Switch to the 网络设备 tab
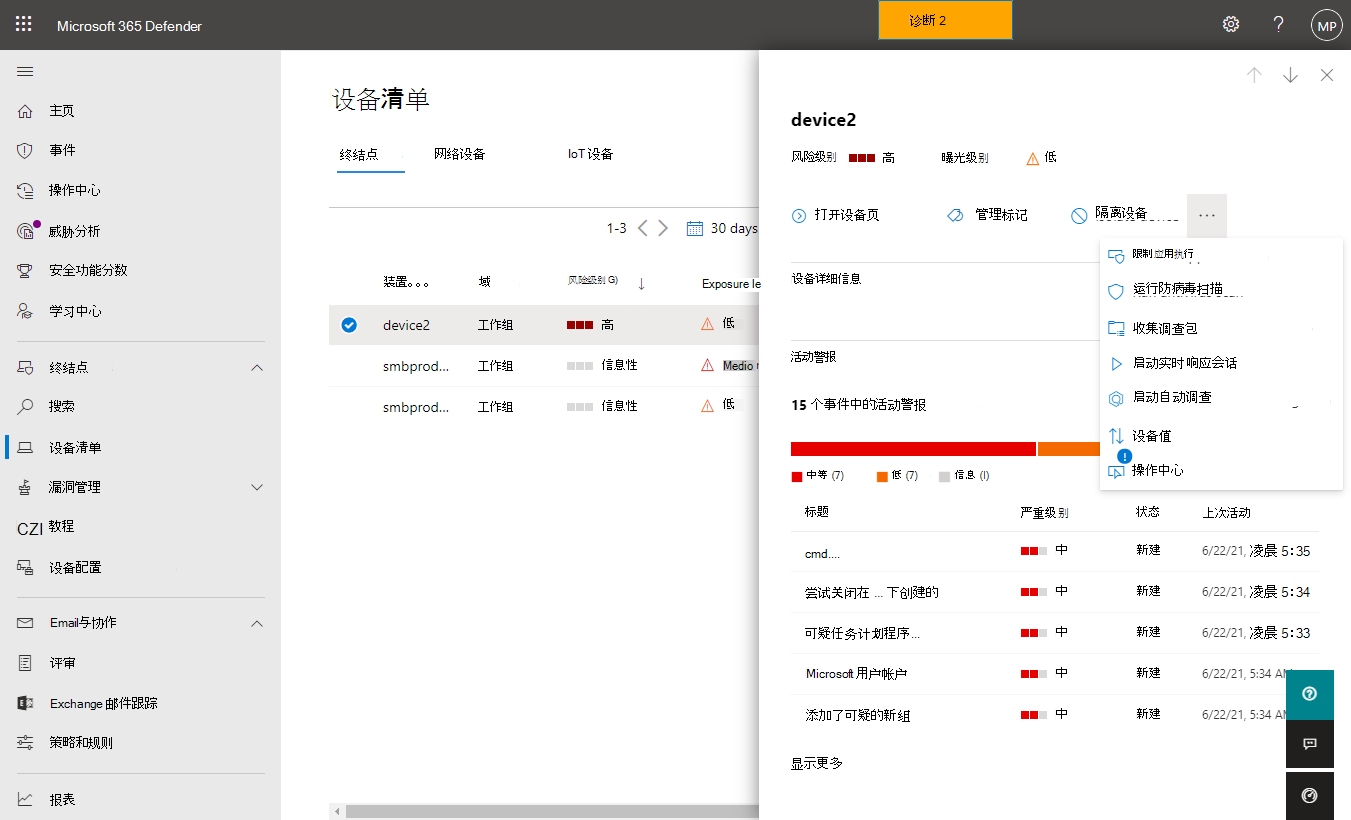 click(460, 154)
